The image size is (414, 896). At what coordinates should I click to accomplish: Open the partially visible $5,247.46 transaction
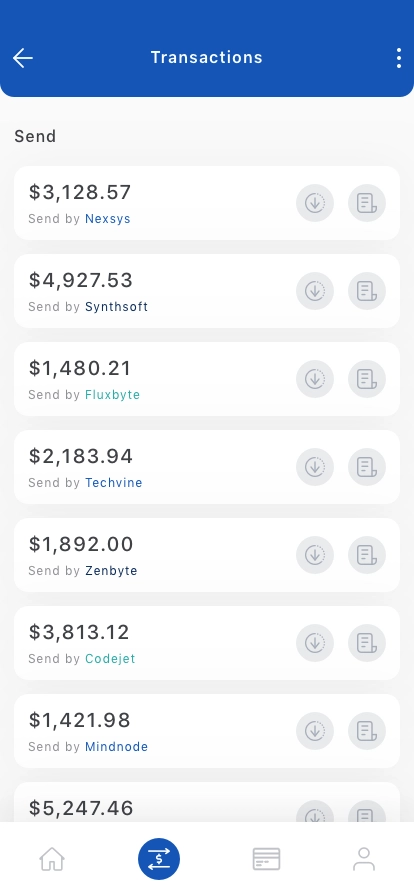[207, 802]
